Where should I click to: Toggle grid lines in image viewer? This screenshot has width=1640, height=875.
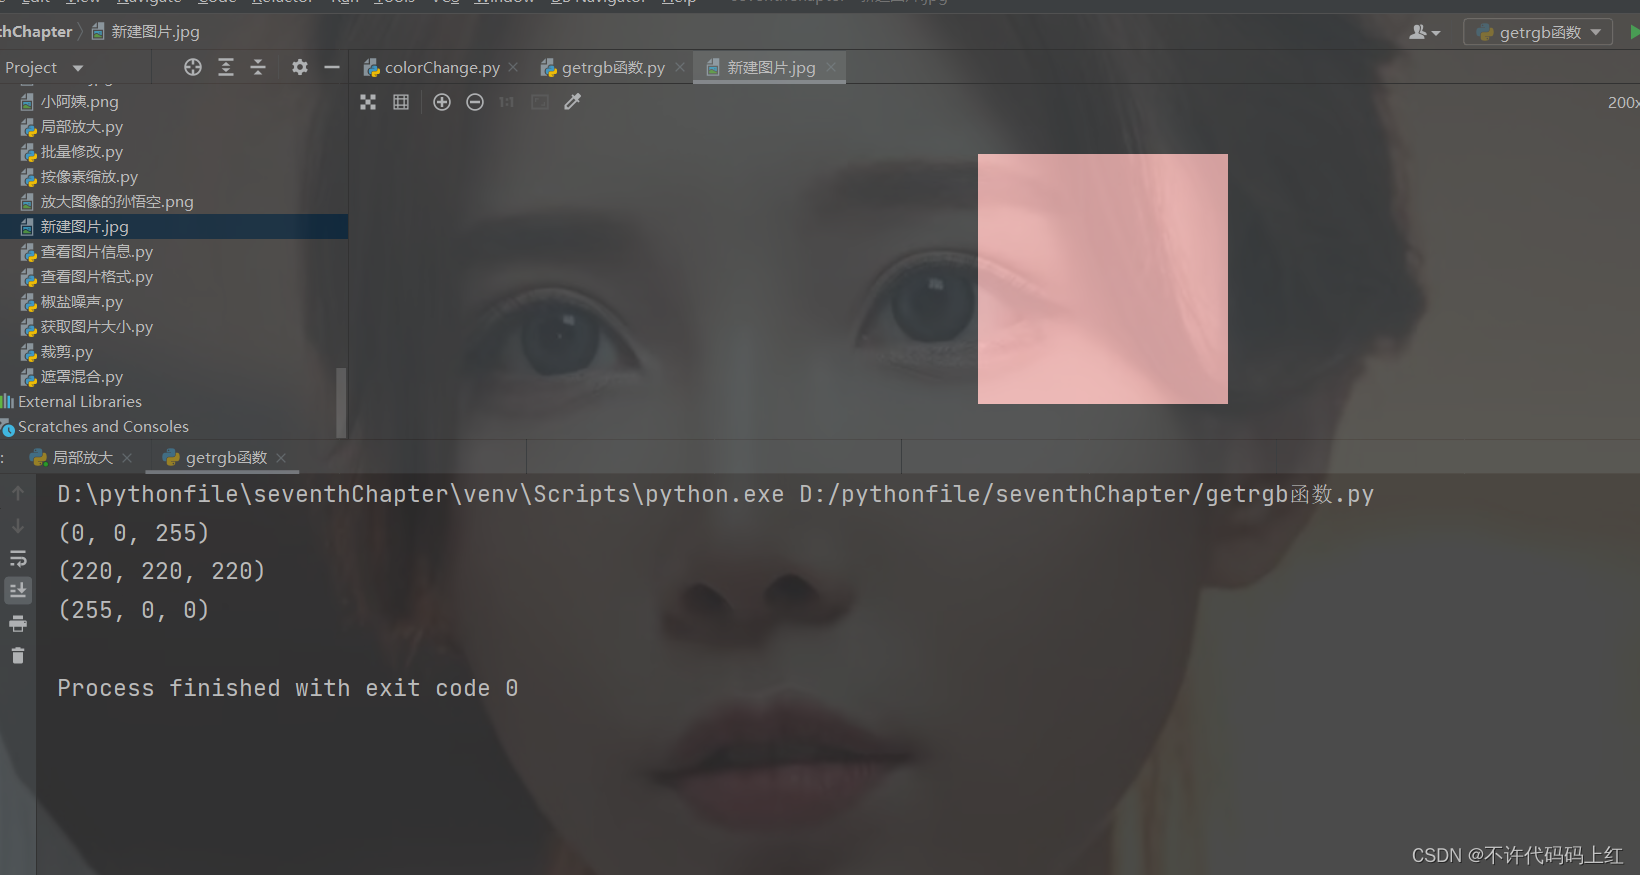point(401,102)
